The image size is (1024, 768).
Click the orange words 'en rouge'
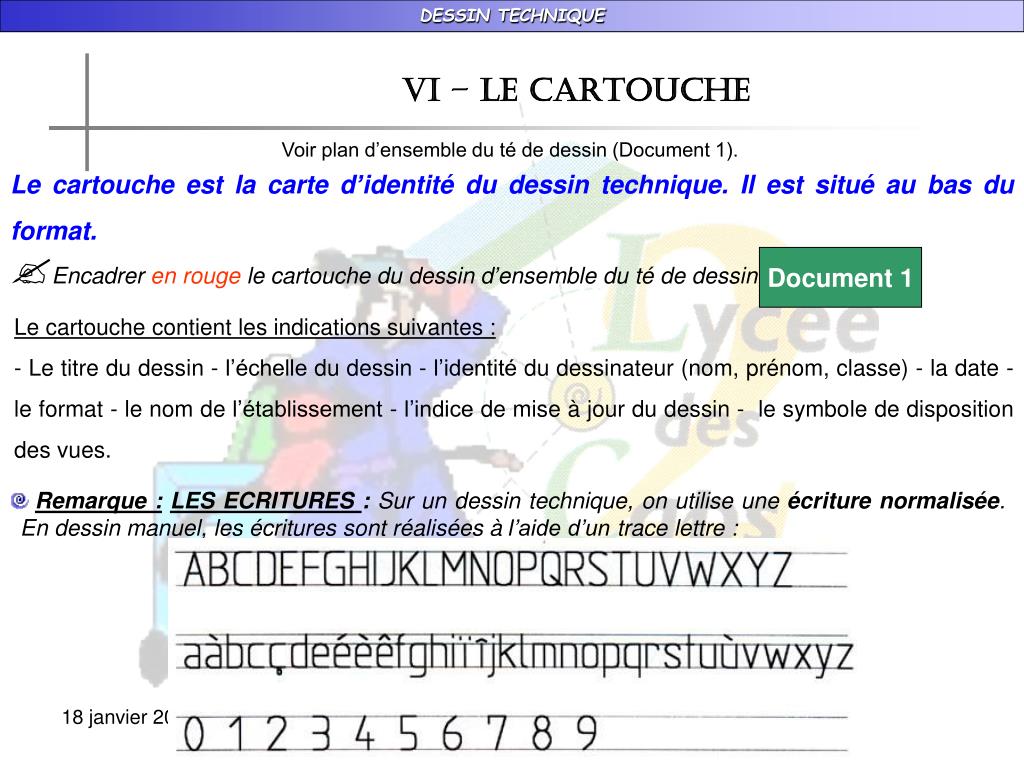(x=196, y=276)
